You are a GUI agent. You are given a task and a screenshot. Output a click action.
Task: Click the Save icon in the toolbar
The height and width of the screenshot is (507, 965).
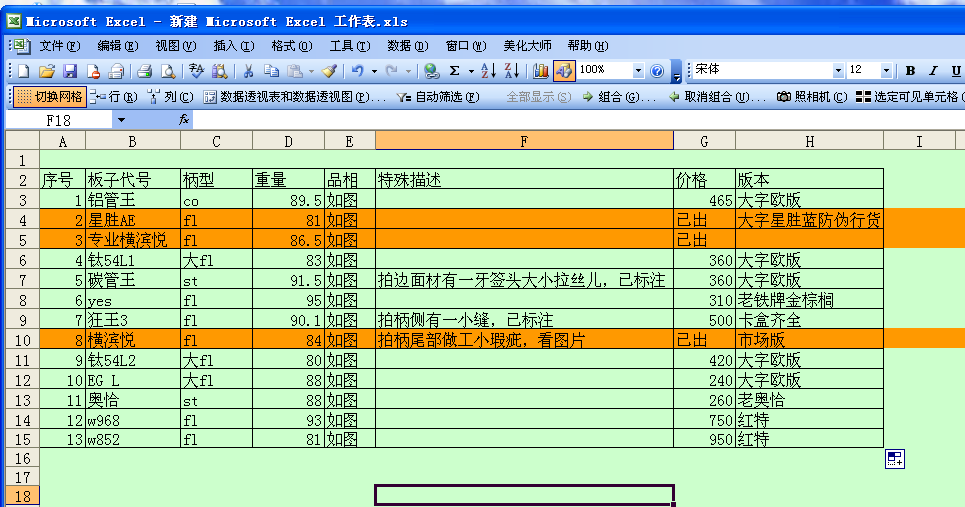click(x=70, y=71)
